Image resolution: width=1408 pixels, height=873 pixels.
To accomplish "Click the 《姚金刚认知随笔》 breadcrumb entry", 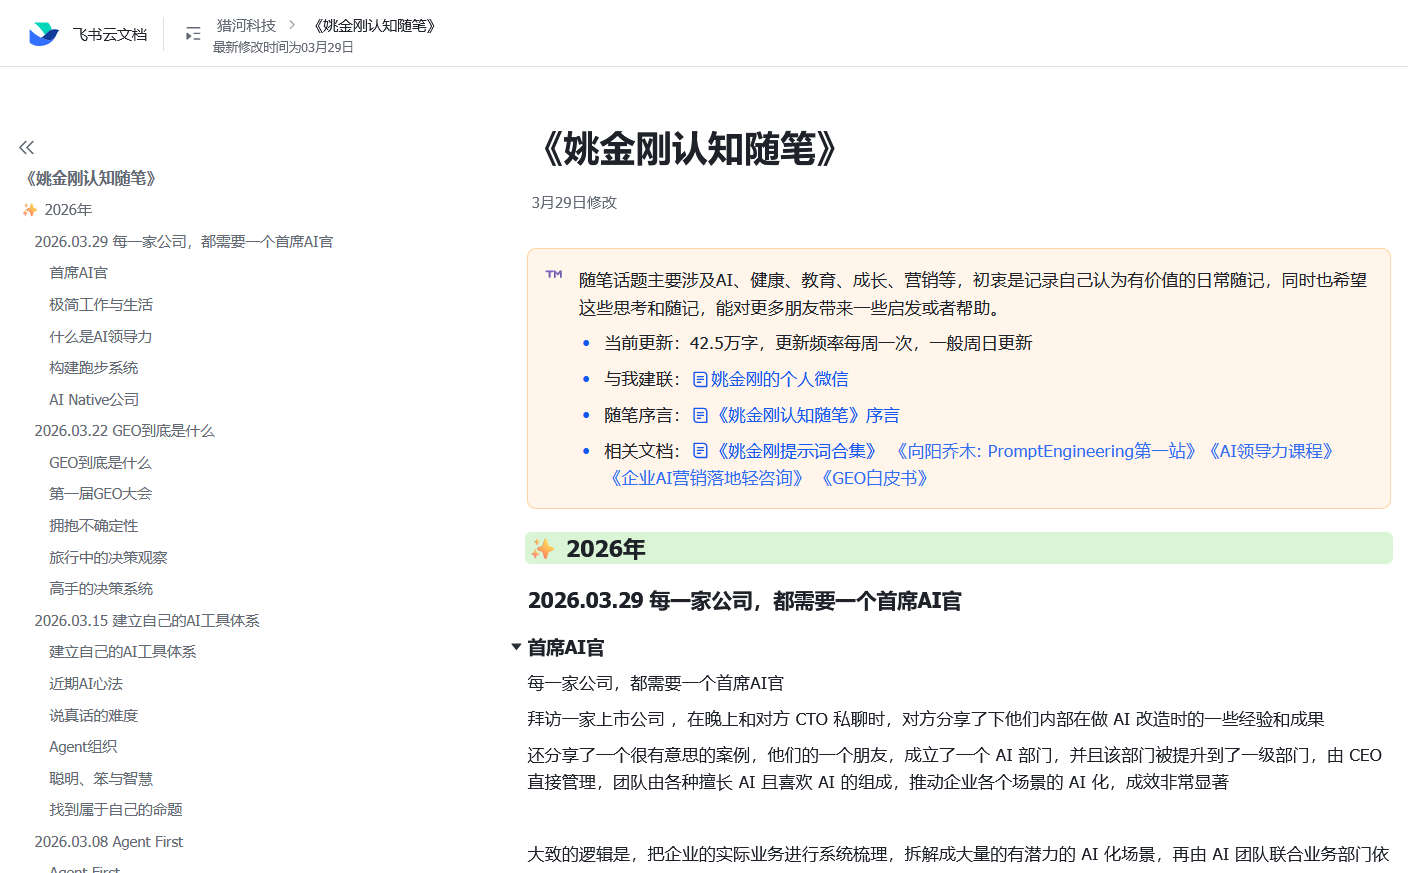I will [373, 25].
